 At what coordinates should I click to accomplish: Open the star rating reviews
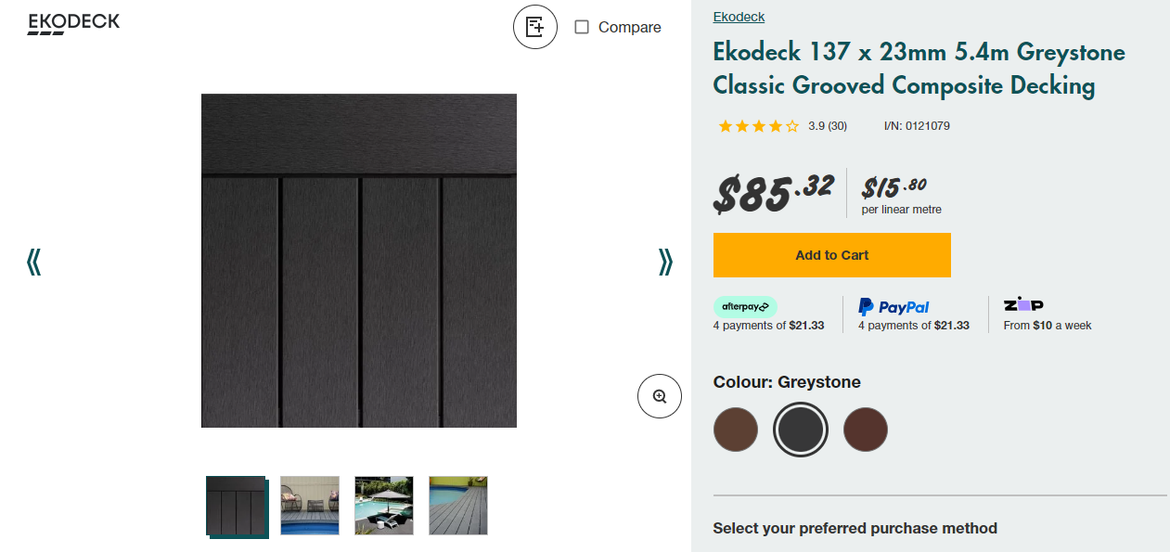pyautogui.click(x=759, y=126)
